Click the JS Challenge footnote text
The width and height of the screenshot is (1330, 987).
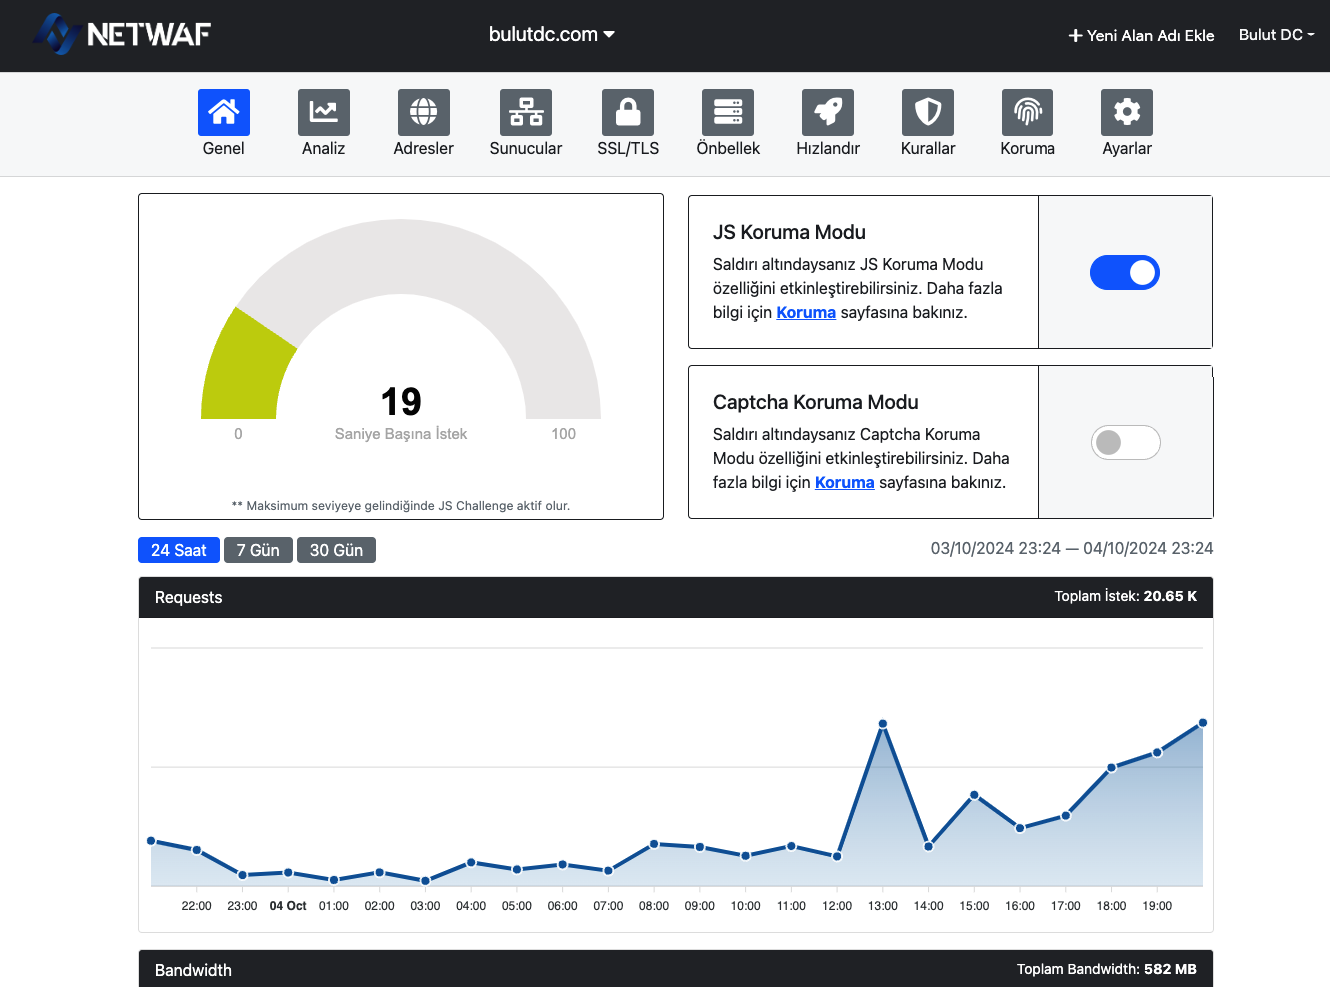tap(401, 506)
